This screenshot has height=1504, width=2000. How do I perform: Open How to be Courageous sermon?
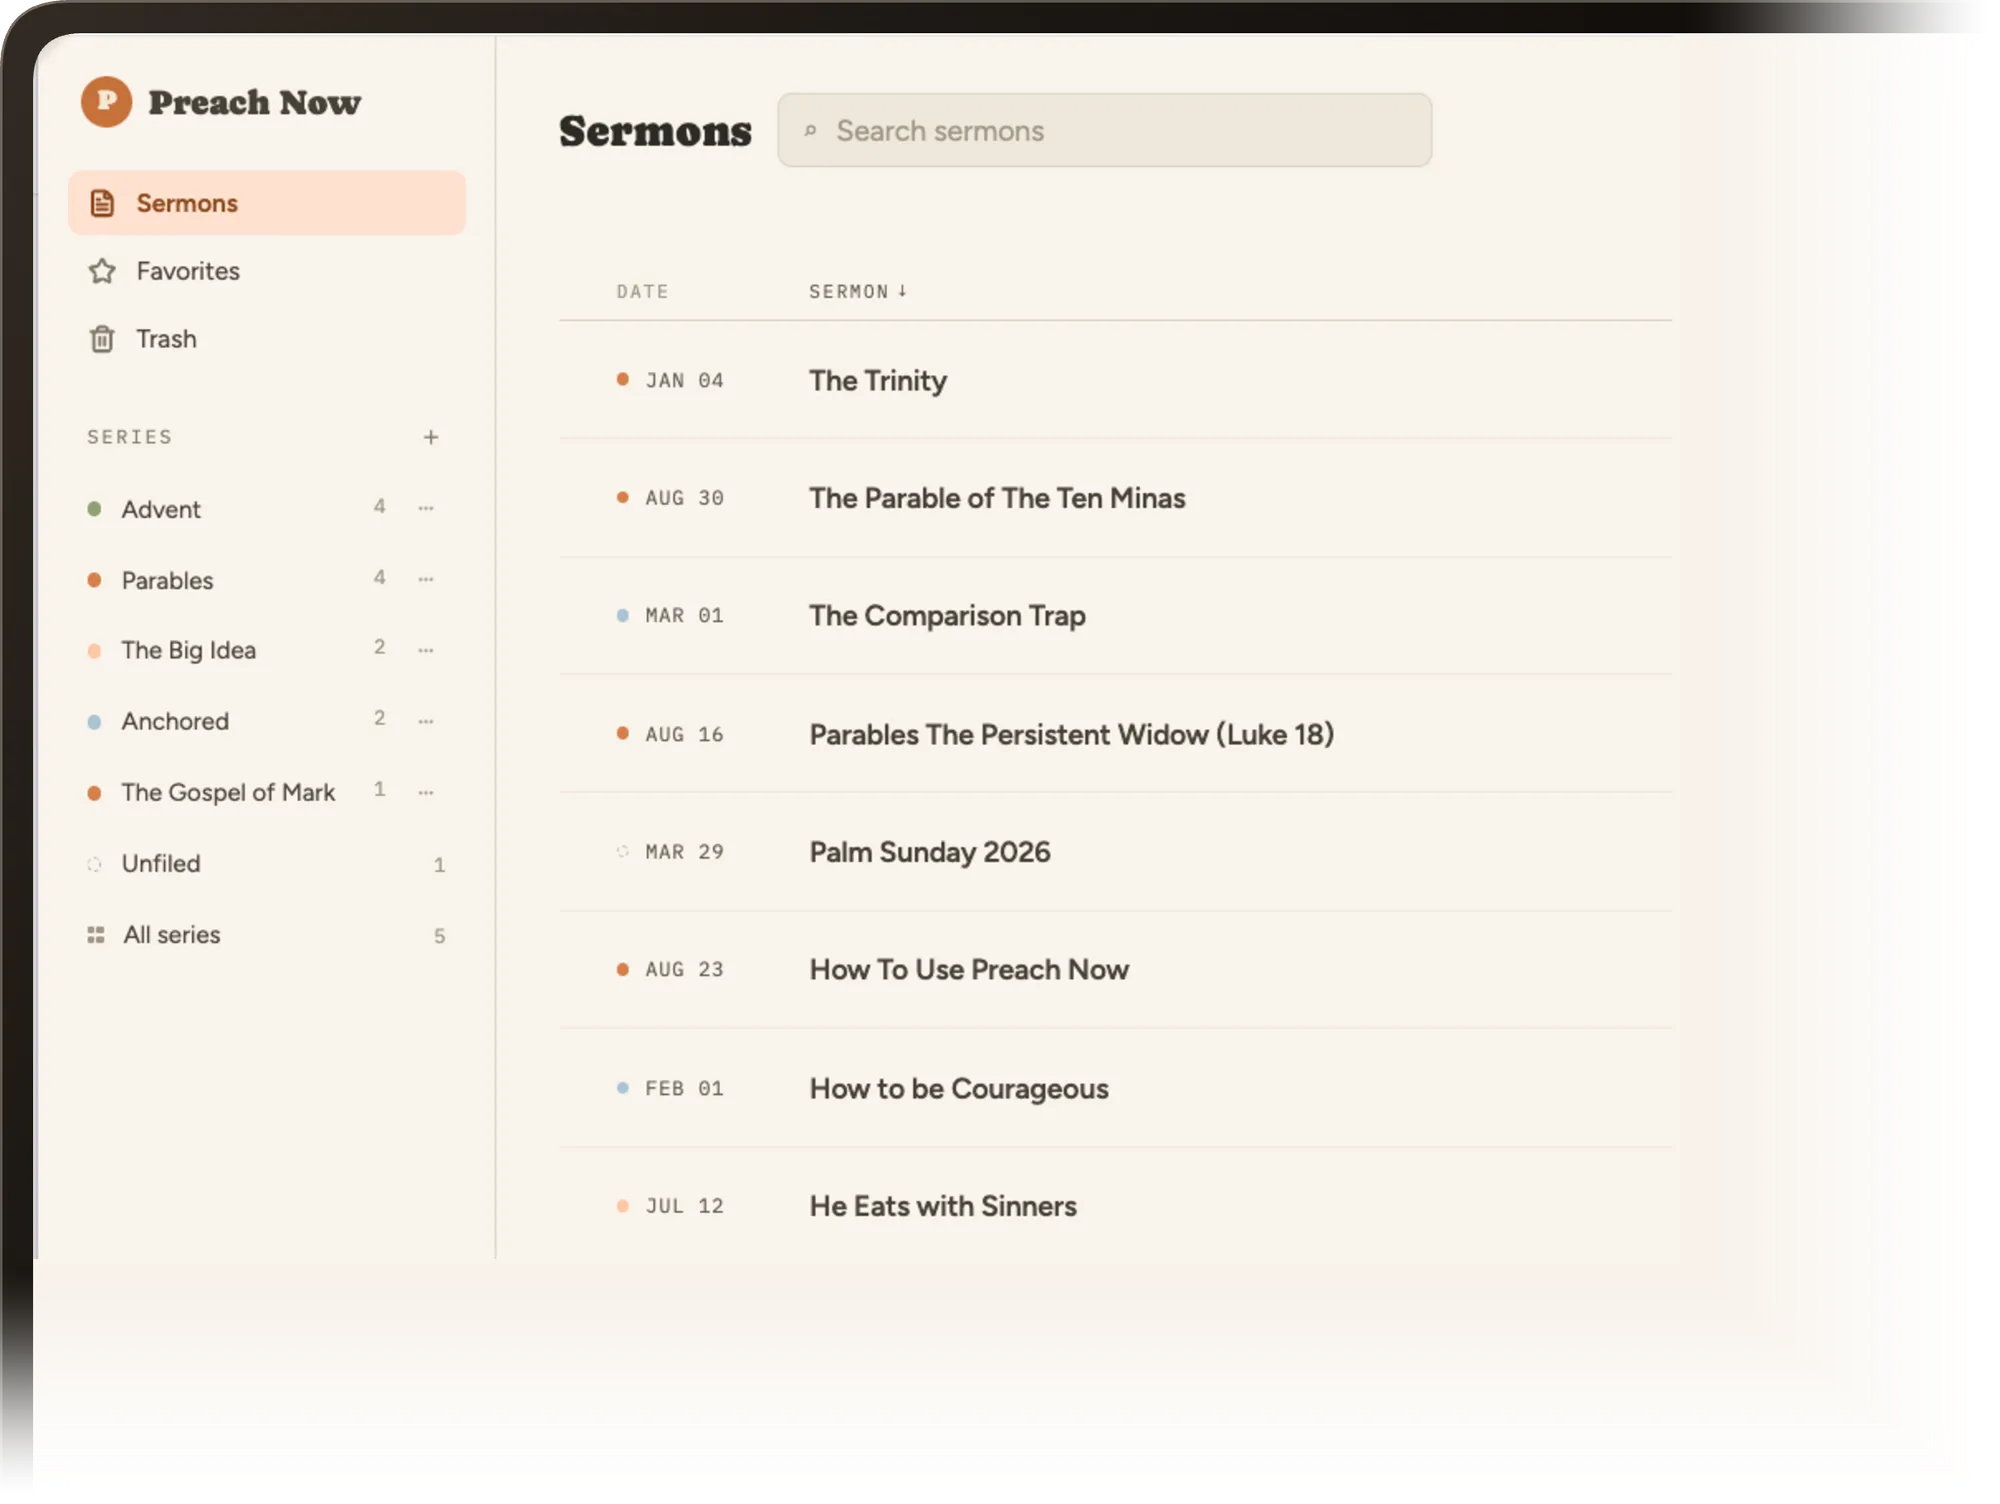959,1088
